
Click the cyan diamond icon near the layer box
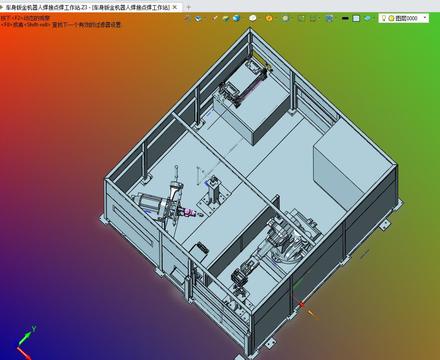click(367, 19)
